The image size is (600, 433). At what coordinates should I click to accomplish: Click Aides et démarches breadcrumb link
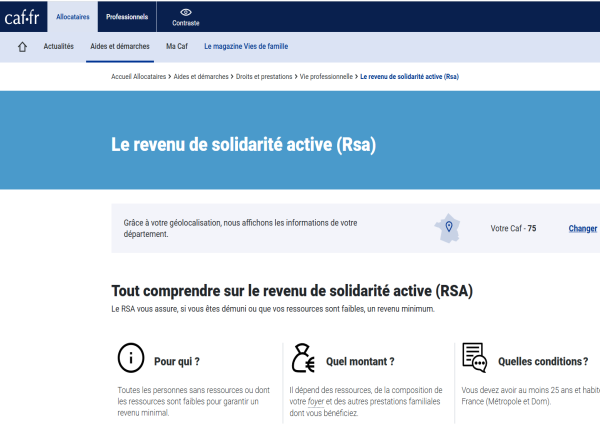click(201, 77)
